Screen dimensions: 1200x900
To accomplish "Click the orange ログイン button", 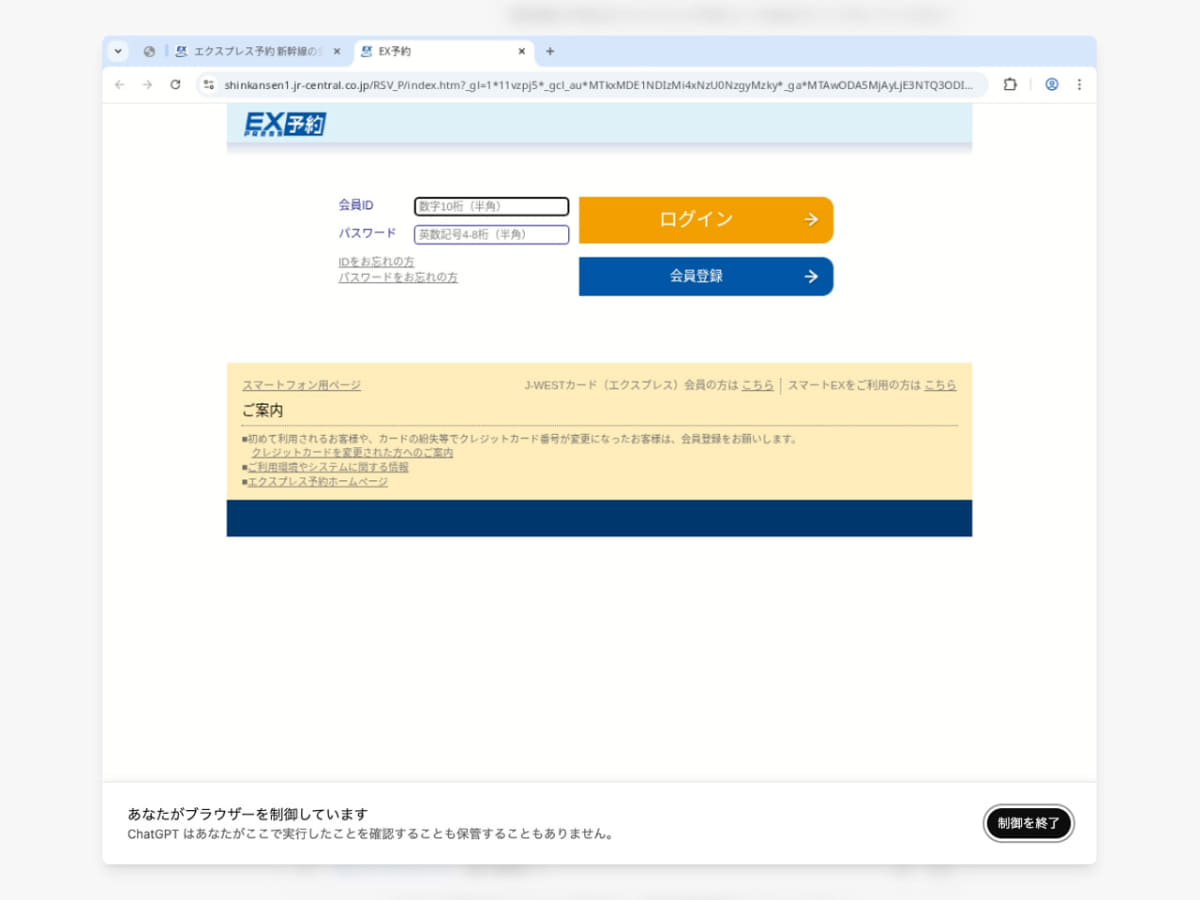I will pyautogui.click(x=706, y=219).
